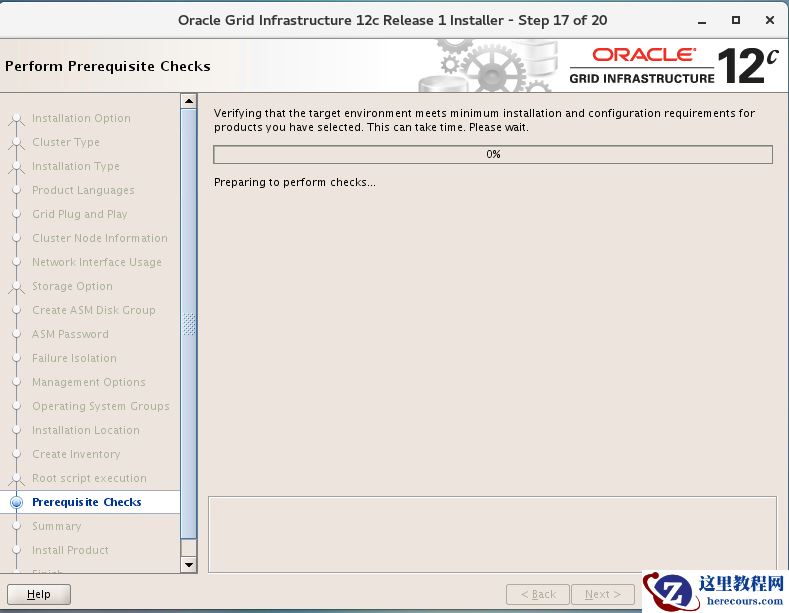789x613 pixels.
Task: Select Create ASM Disk Group step
Action: point(94,310)
